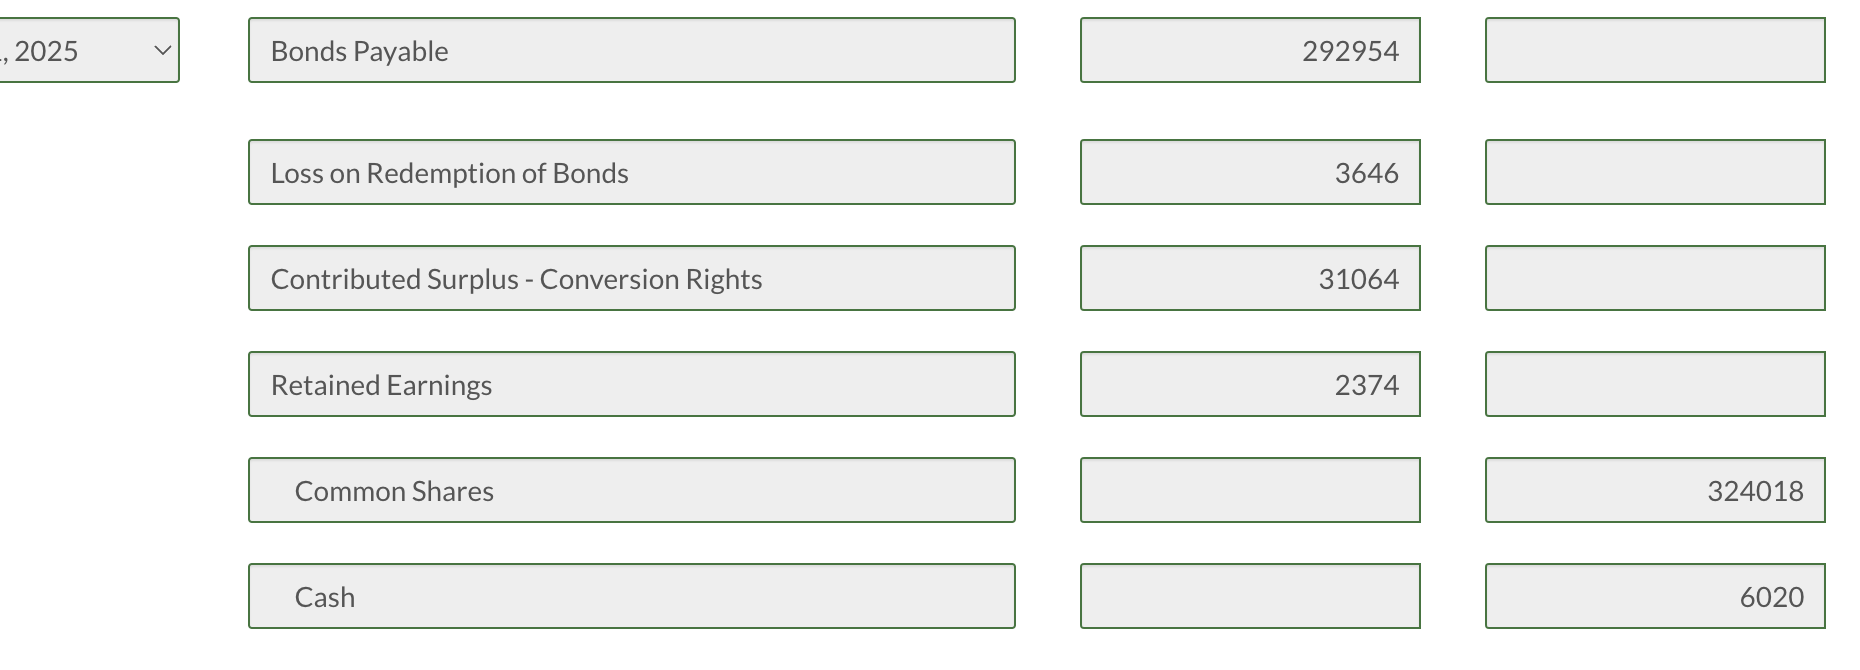Click the 31064 debit amount field
Screen dimensions: 1860x670
pos(1250,278)
